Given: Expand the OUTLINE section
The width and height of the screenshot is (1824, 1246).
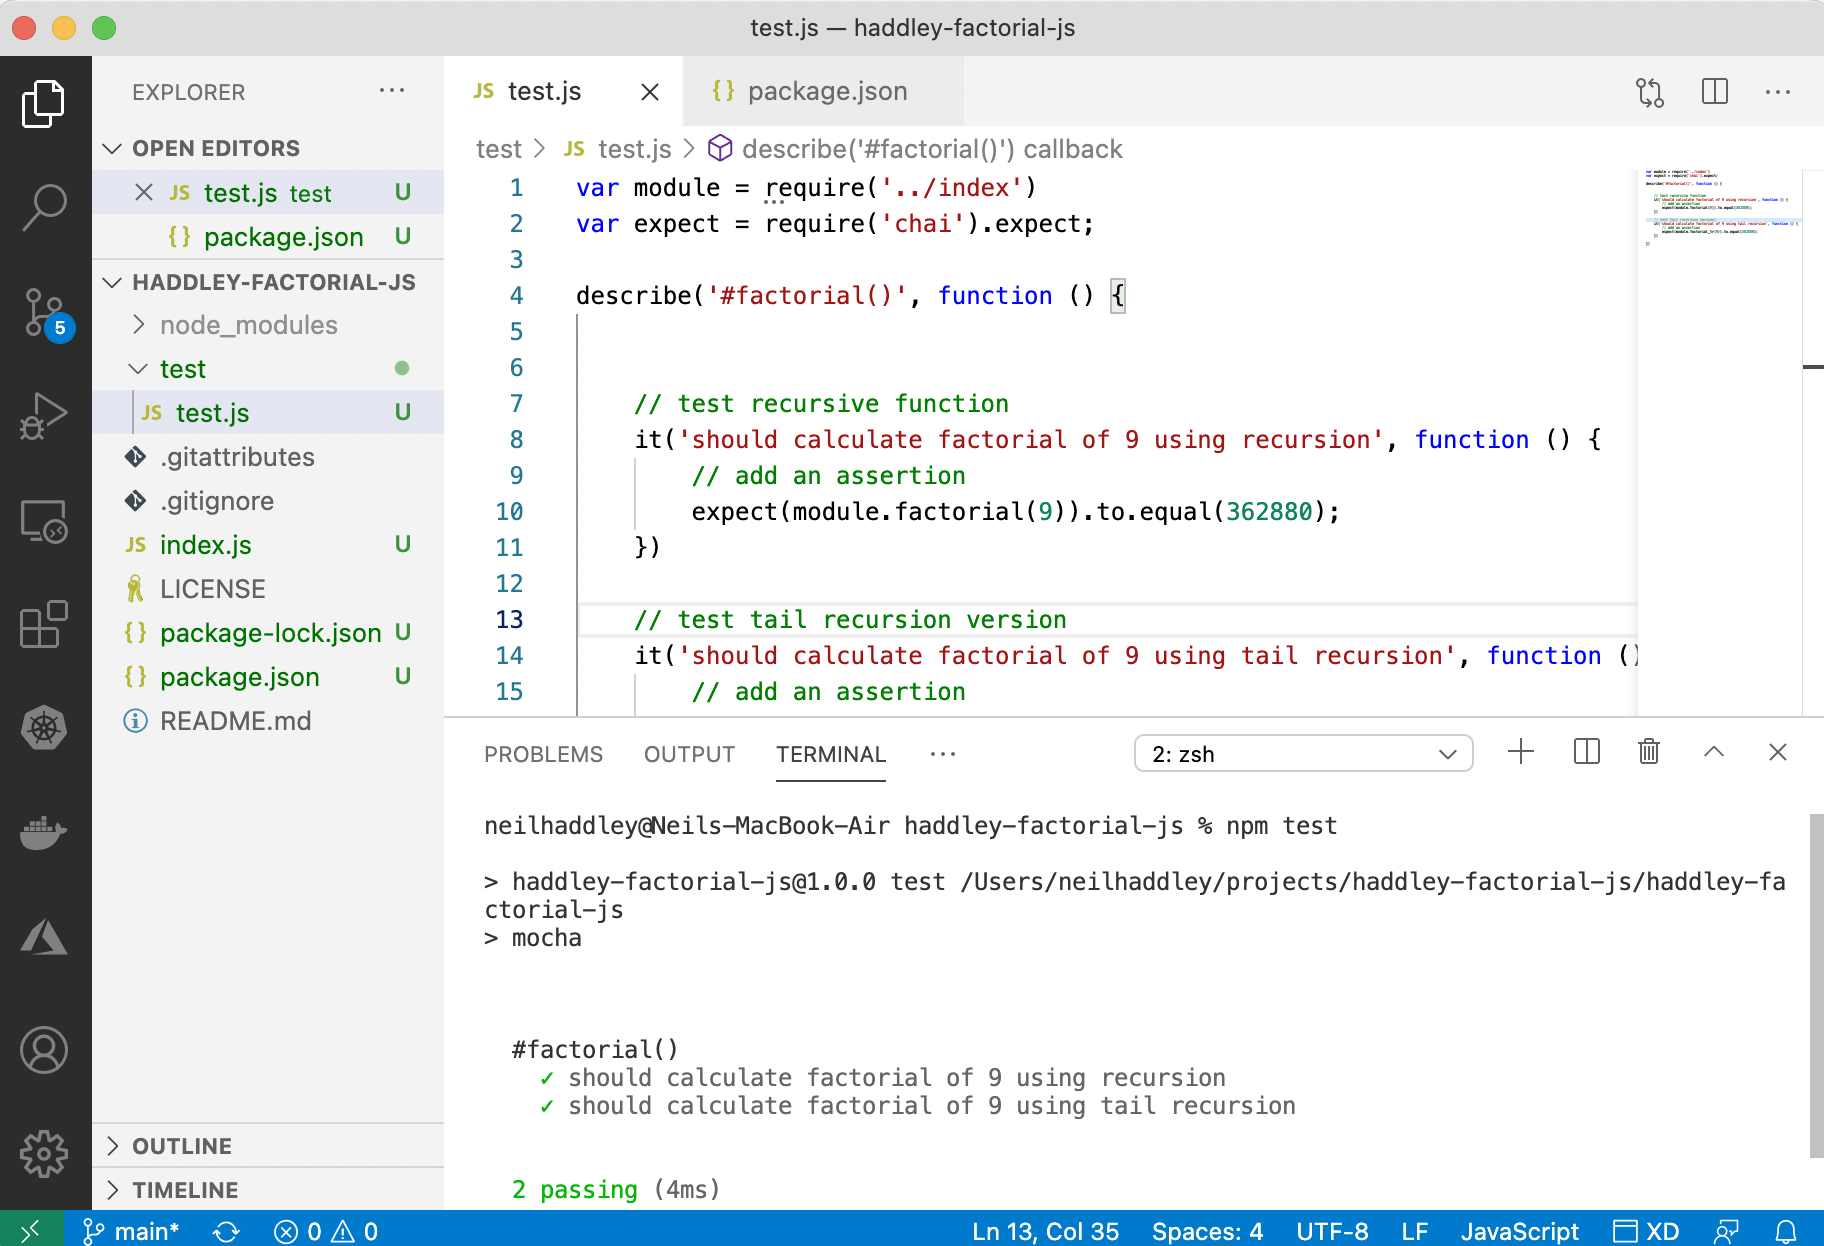Looking at the screenshot, I should pyautogui.click(x=182, y=1146).
